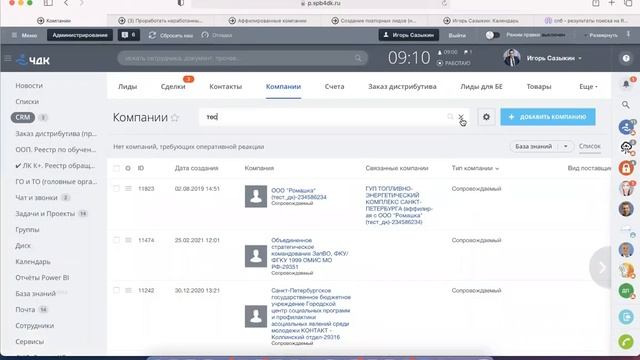
Task: Open Игорь Сазыкин user menu arrow
Action: 580,58
